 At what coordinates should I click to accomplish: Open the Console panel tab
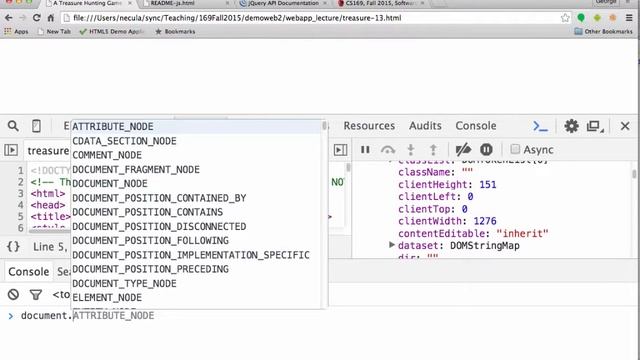[x=476, y=126]
